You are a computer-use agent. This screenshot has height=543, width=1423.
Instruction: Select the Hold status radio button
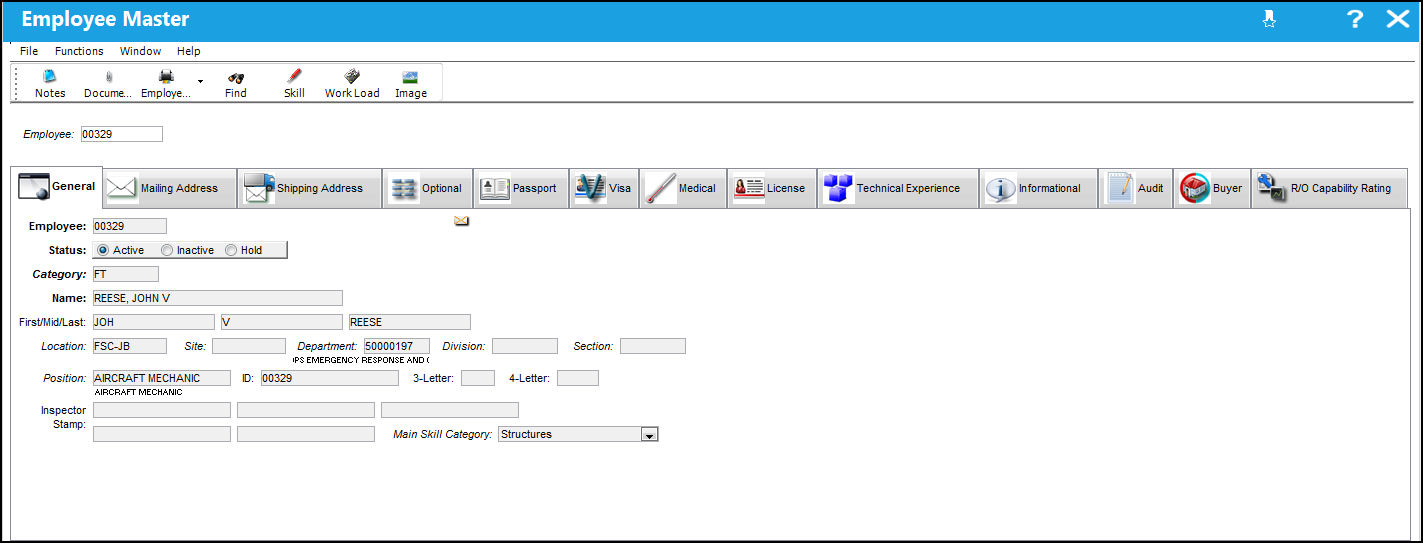point(231,250)
